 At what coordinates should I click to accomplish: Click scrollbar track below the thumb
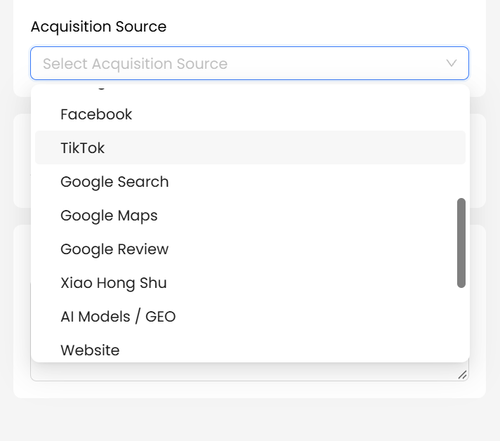(x=461, y=323)
